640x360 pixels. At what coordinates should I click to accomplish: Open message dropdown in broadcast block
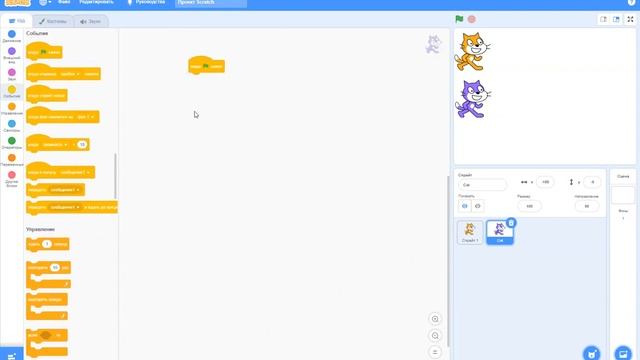click(64, 190)
